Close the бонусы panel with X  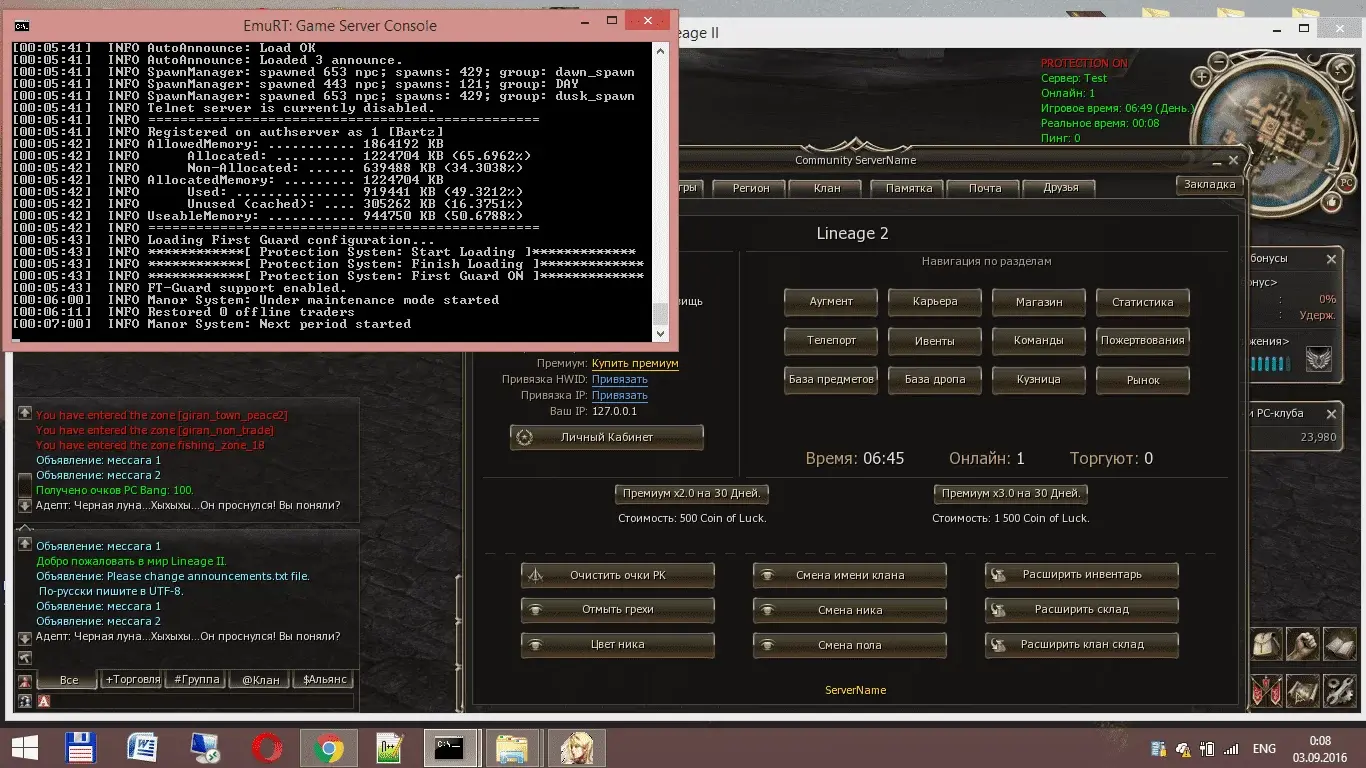[x=1331, y=259]
